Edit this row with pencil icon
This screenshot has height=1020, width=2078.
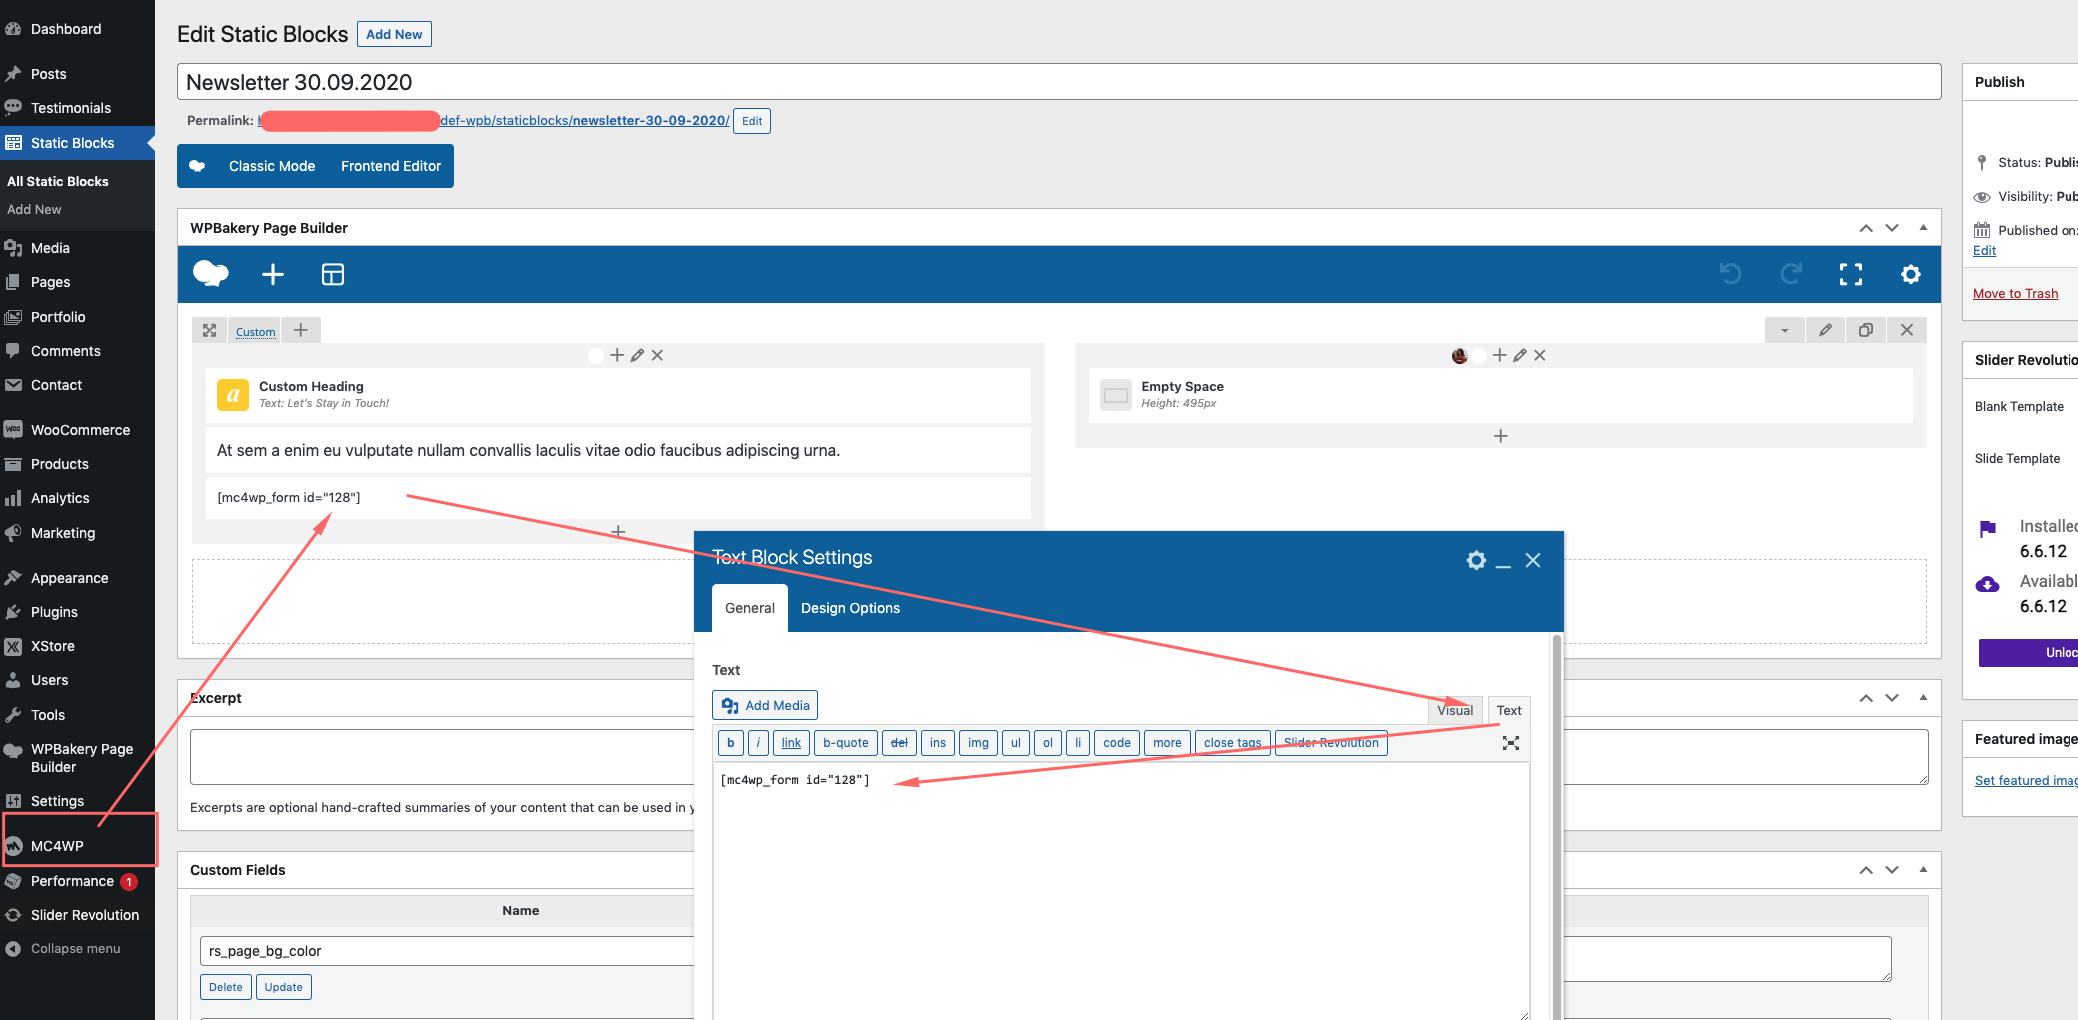[x=1825, y=330]
